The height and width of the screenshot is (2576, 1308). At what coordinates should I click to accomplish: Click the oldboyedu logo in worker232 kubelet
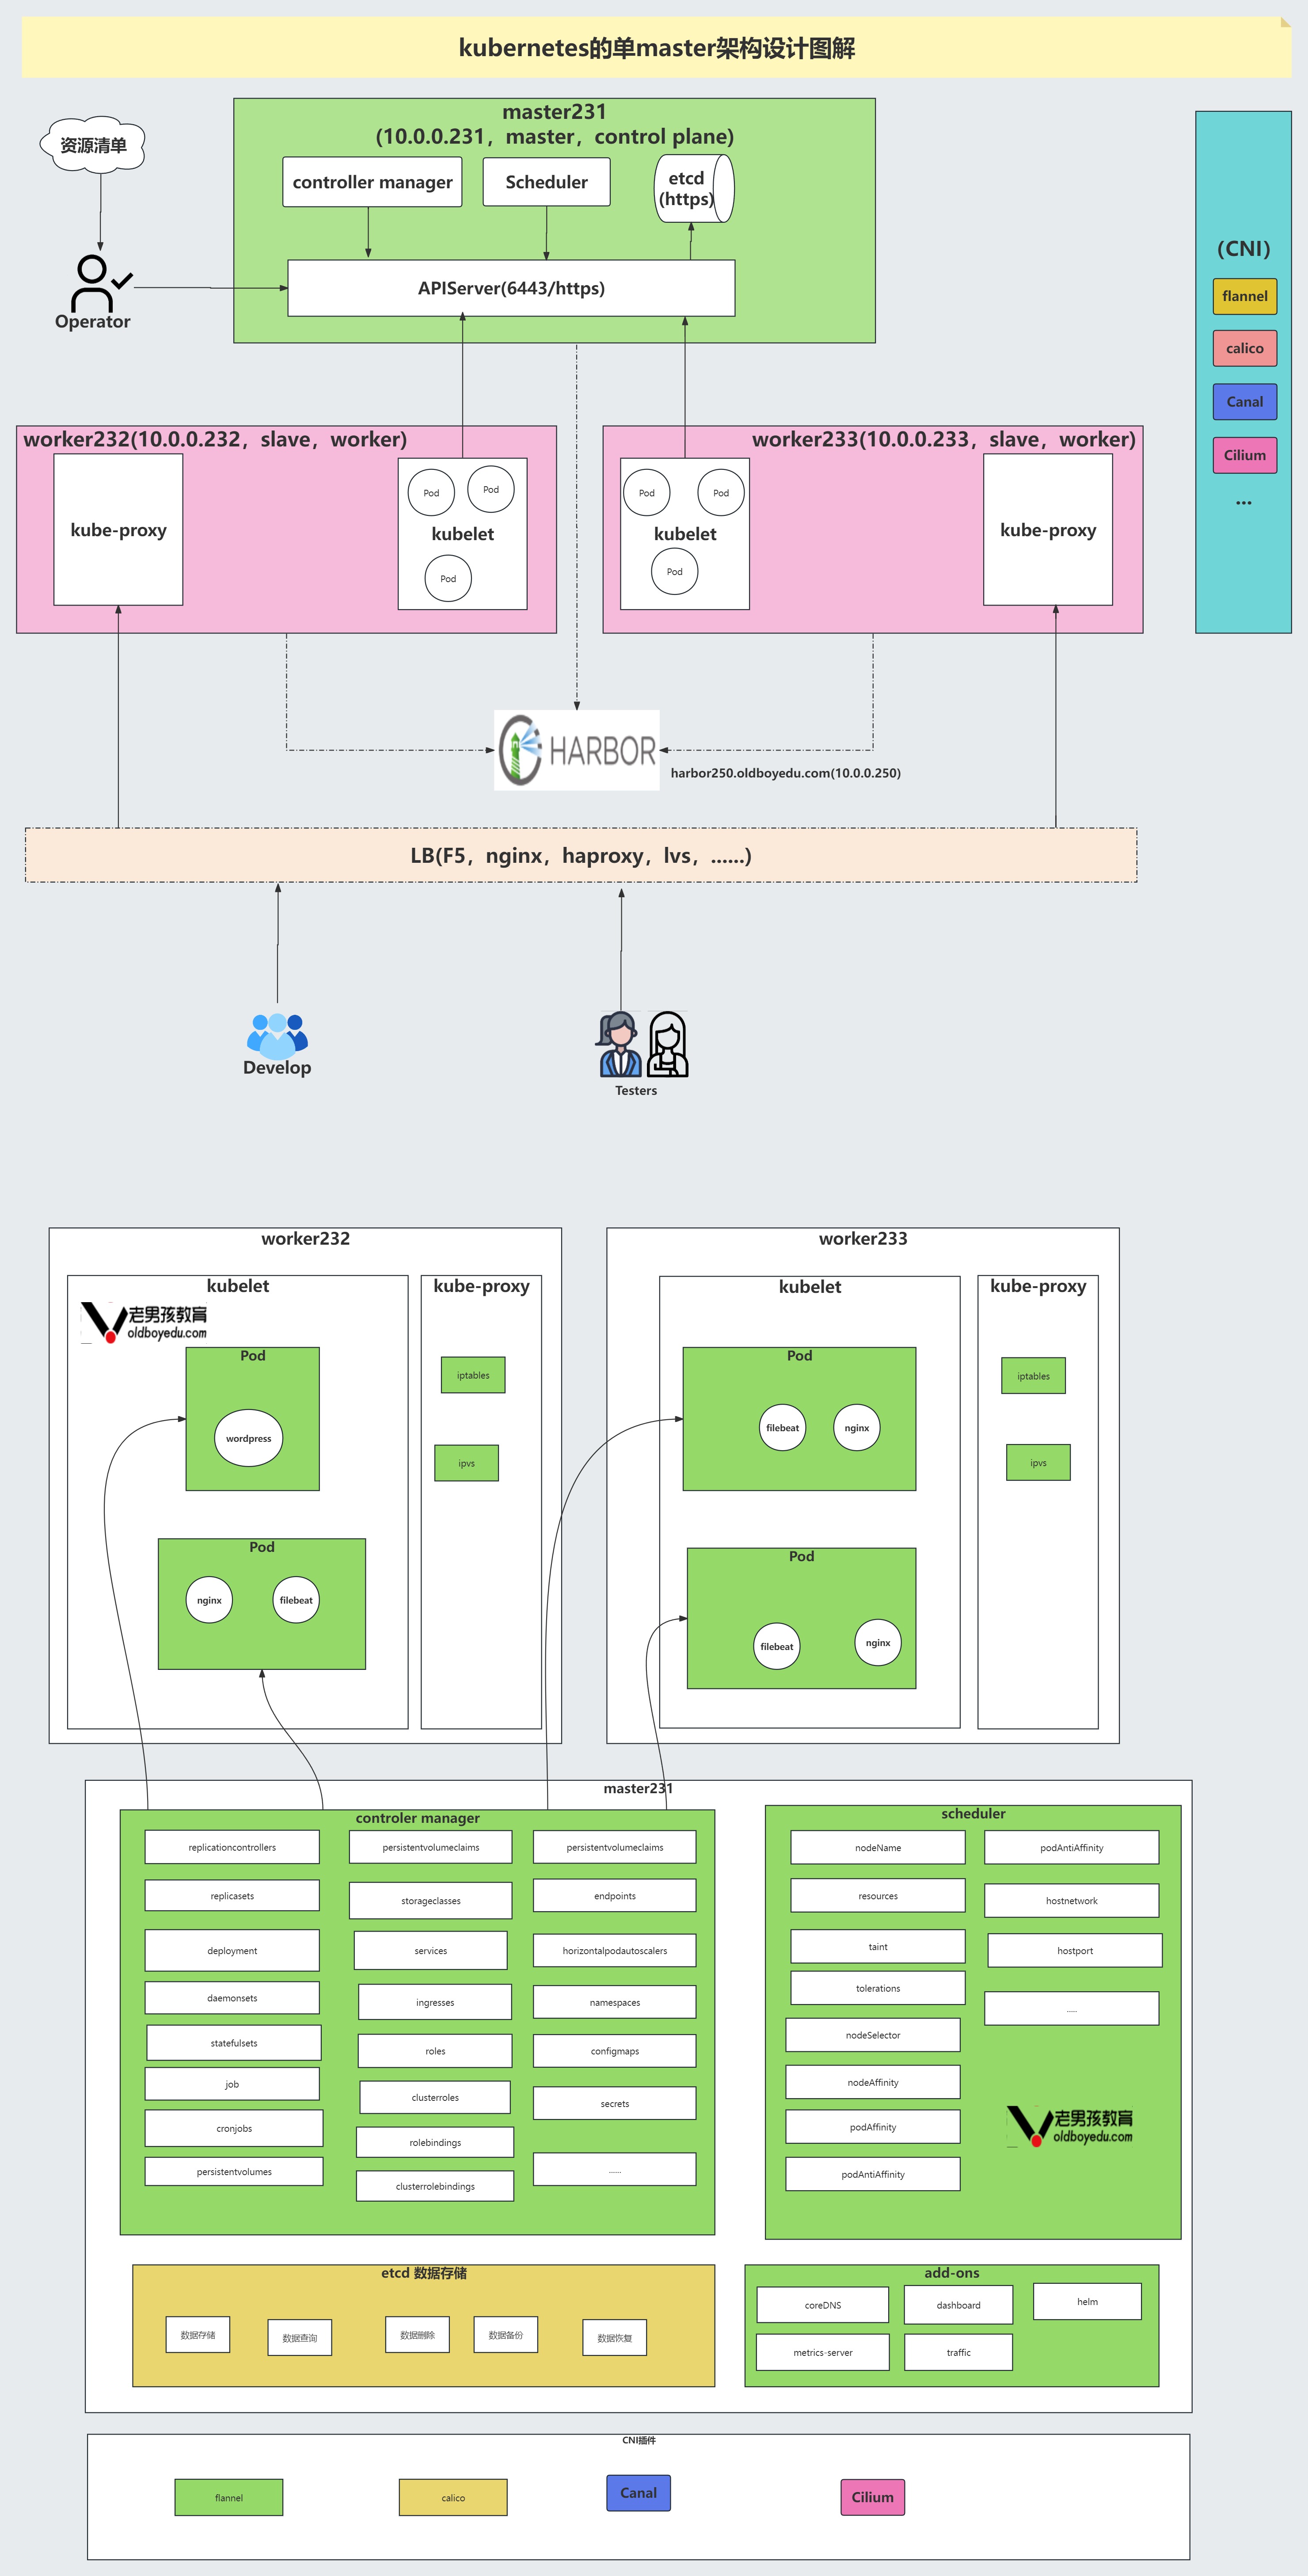144,1321
